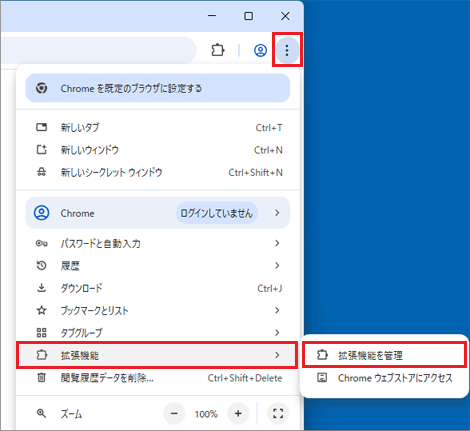This screenshot has height=431, width=470.
Task: Click the Ctrl+J shortcut text
Action: (270, 288)
